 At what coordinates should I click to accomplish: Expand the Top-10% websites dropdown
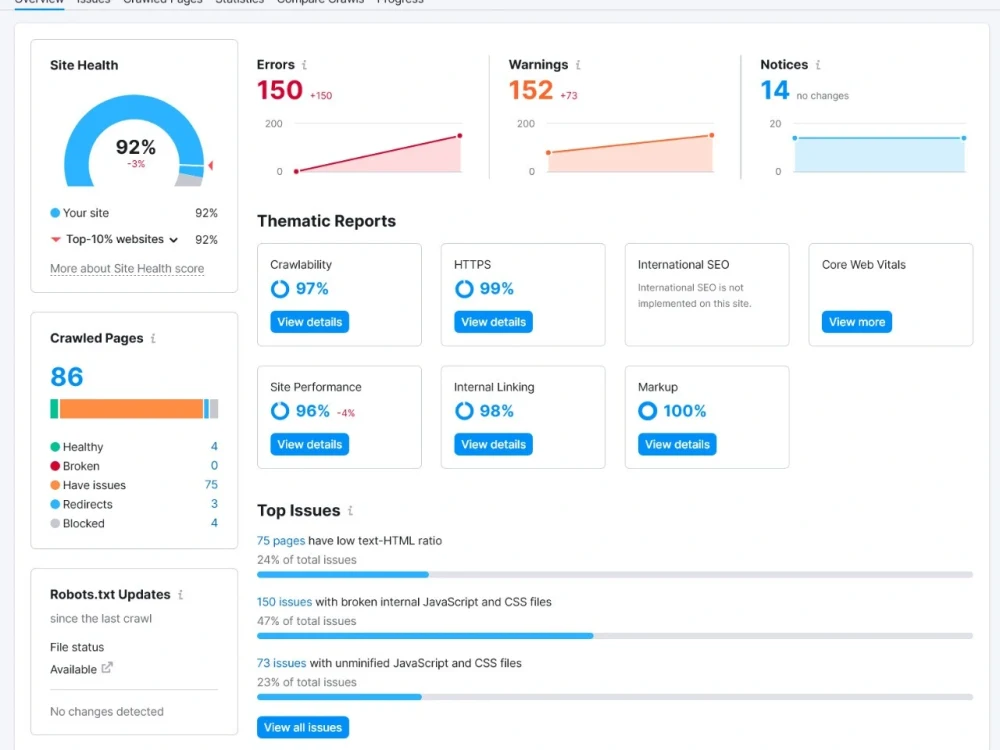pyautogui.click(x=173, y=240)
